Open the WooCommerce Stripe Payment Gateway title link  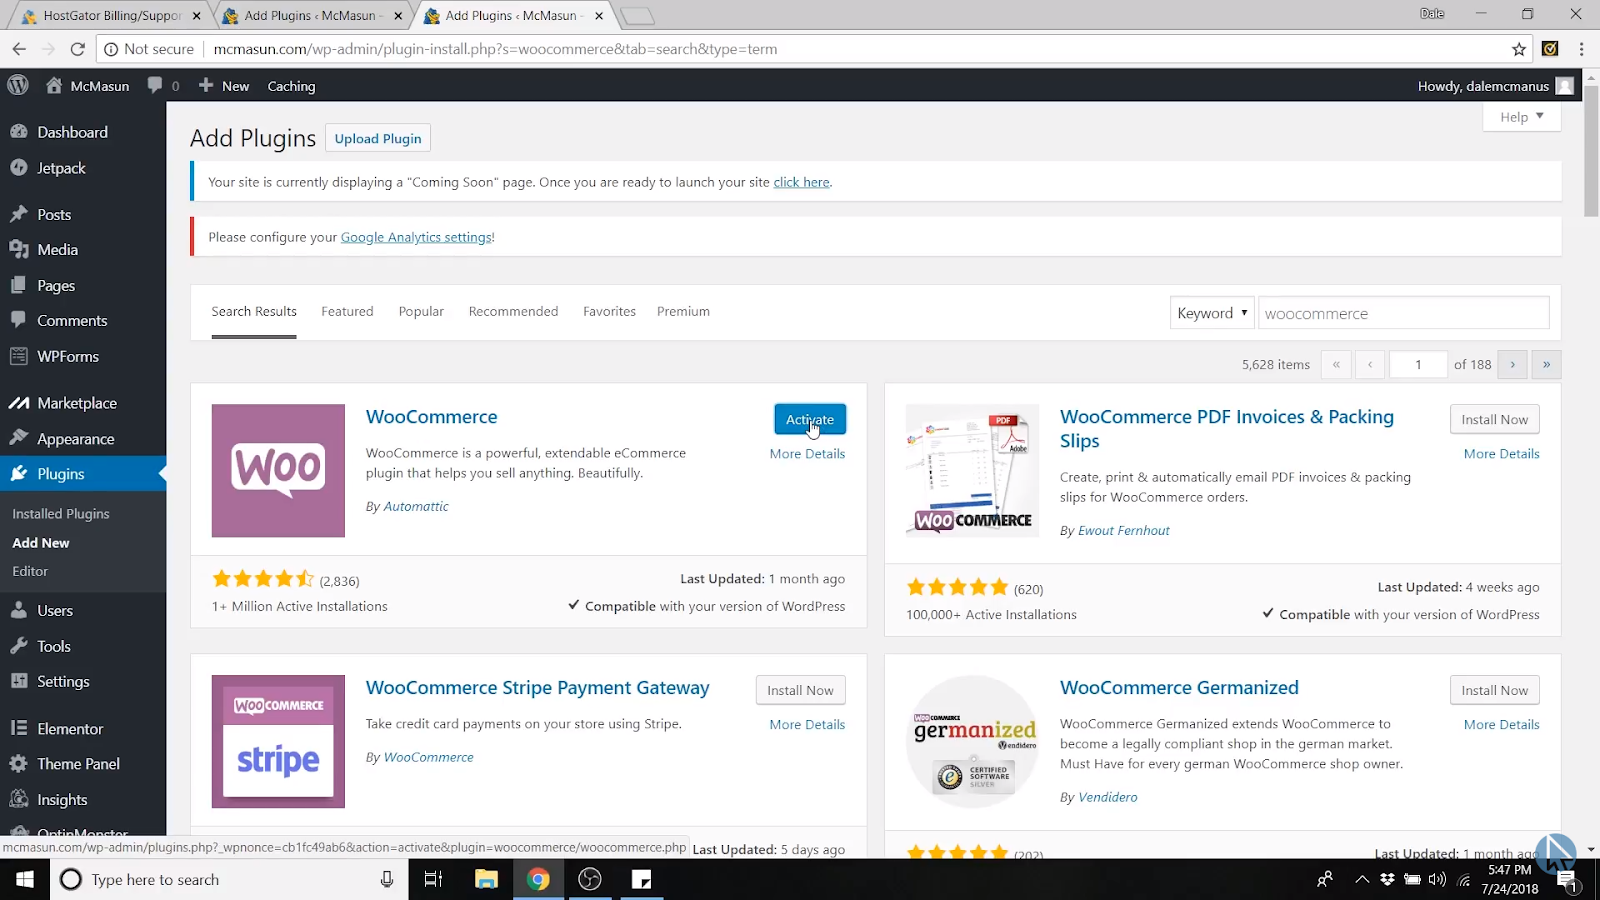point(537,687)
